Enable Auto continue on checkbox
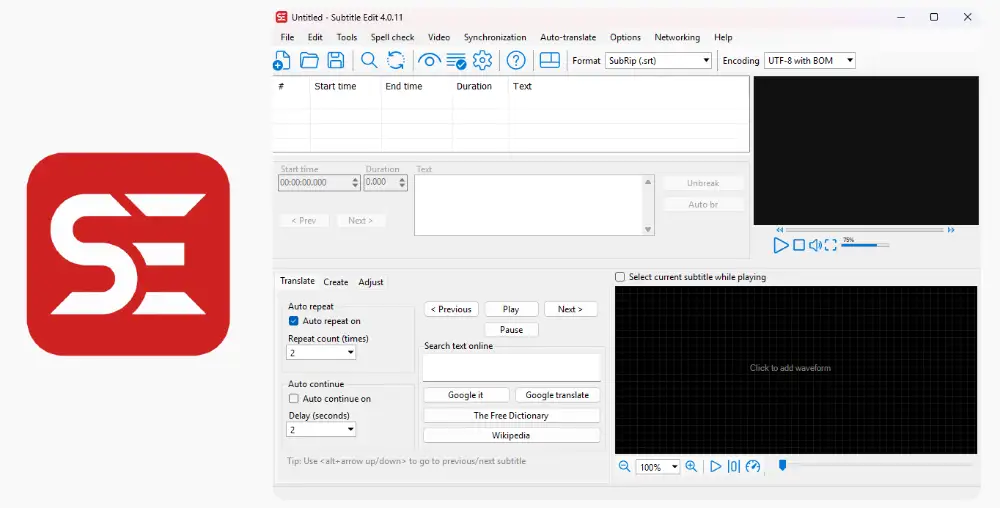The height and width of the screenshot is (508, 1000). (x=293, y=399)
